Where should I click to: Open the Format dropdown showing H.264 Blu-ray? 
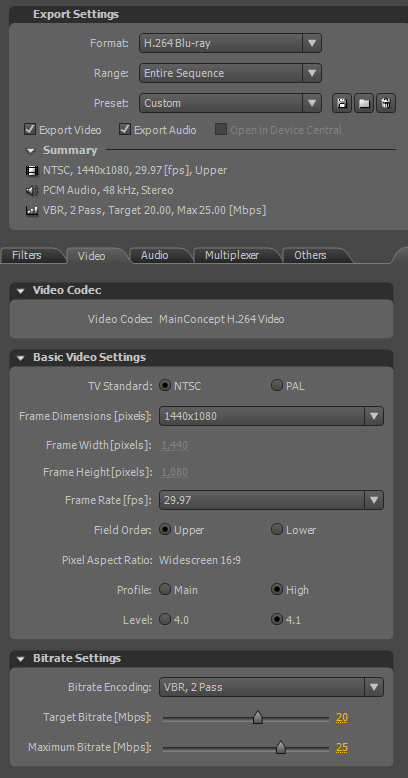(230, 43)
